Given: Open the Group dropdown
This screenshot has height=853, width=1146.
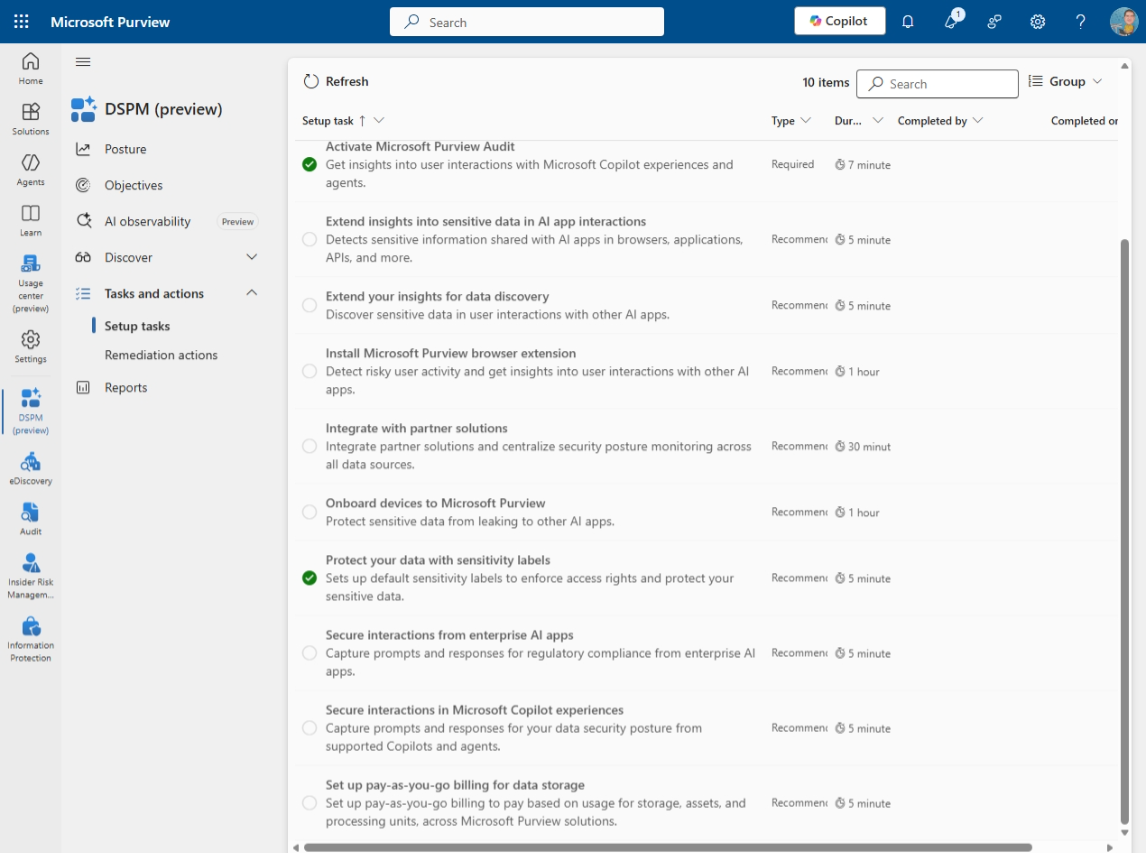Looking at the screenshot, I should click(x=1067, y=81).
